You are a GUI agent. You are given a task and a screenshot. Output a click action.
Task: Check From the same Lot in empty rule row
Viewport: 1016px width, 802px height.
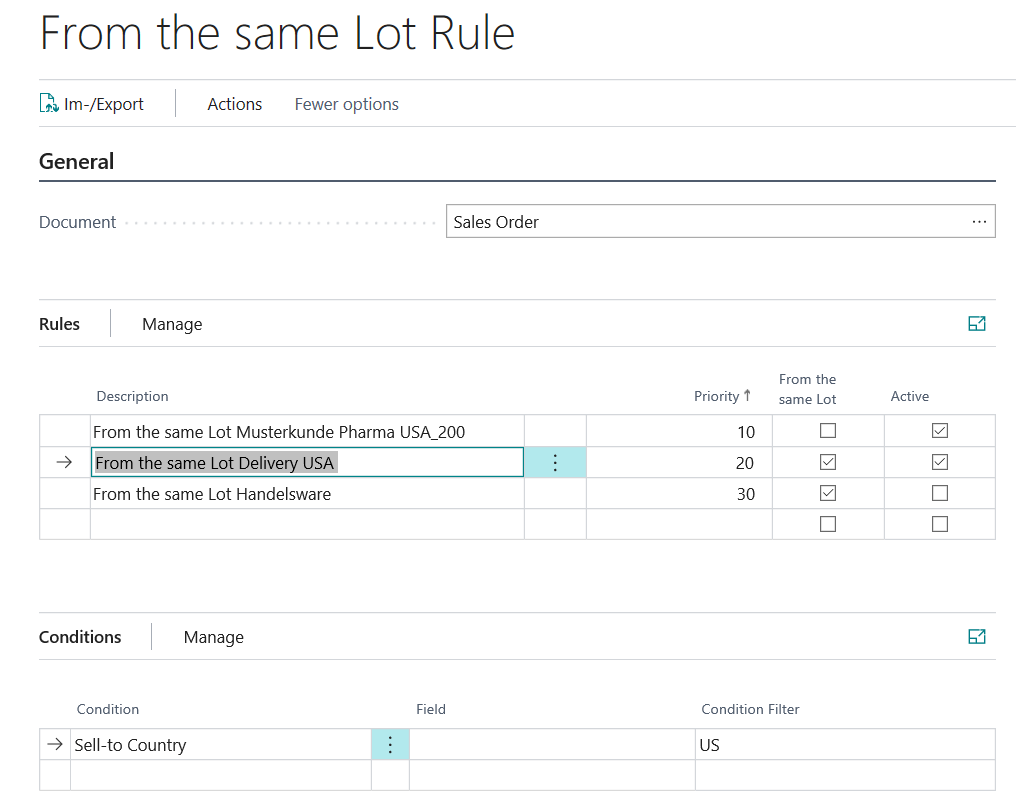pos(827,524)
